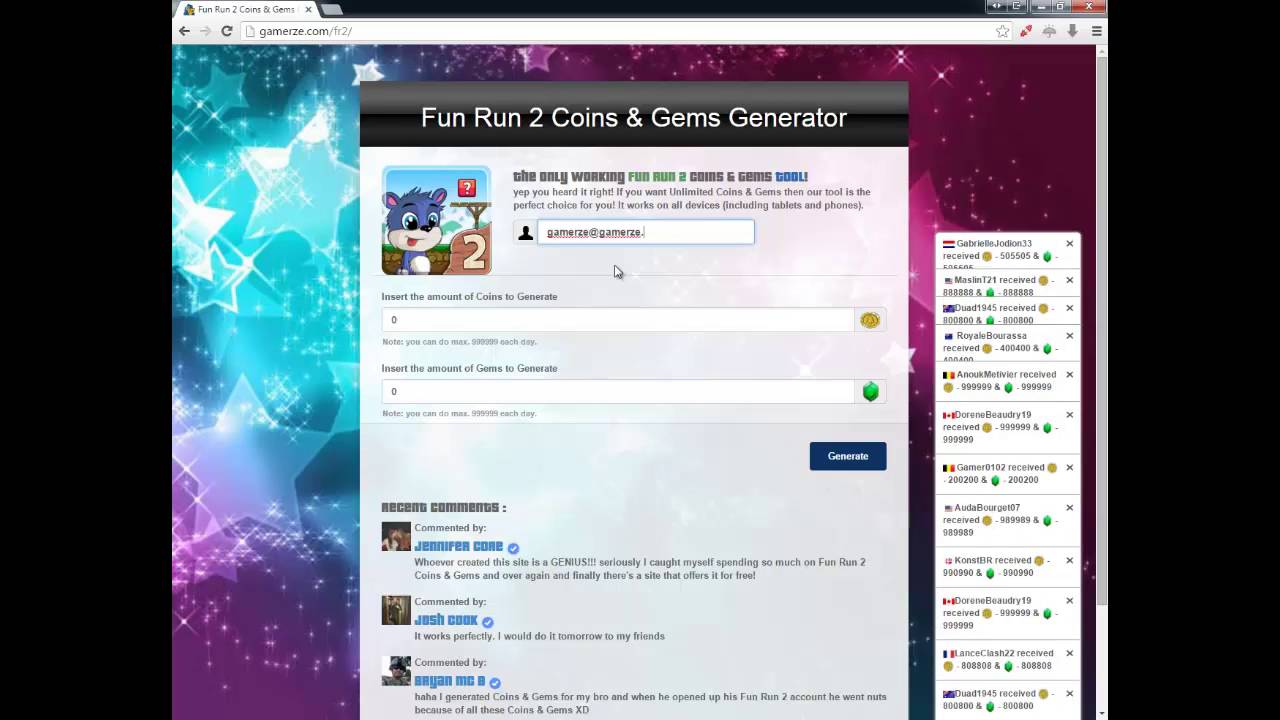Screen dimensions: 1280x720
Task: Open the Chrome hamburger menu
Action: coord(1096,31)
